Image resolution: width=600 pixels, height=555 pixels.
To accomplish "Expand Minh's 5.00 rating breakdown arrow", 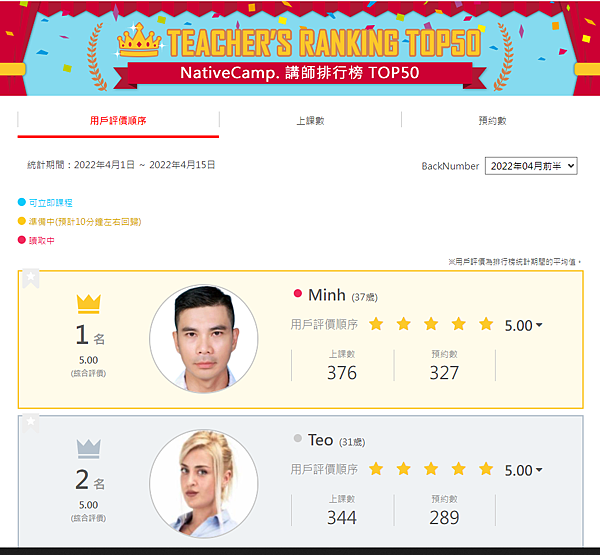I will pos(539,325).
